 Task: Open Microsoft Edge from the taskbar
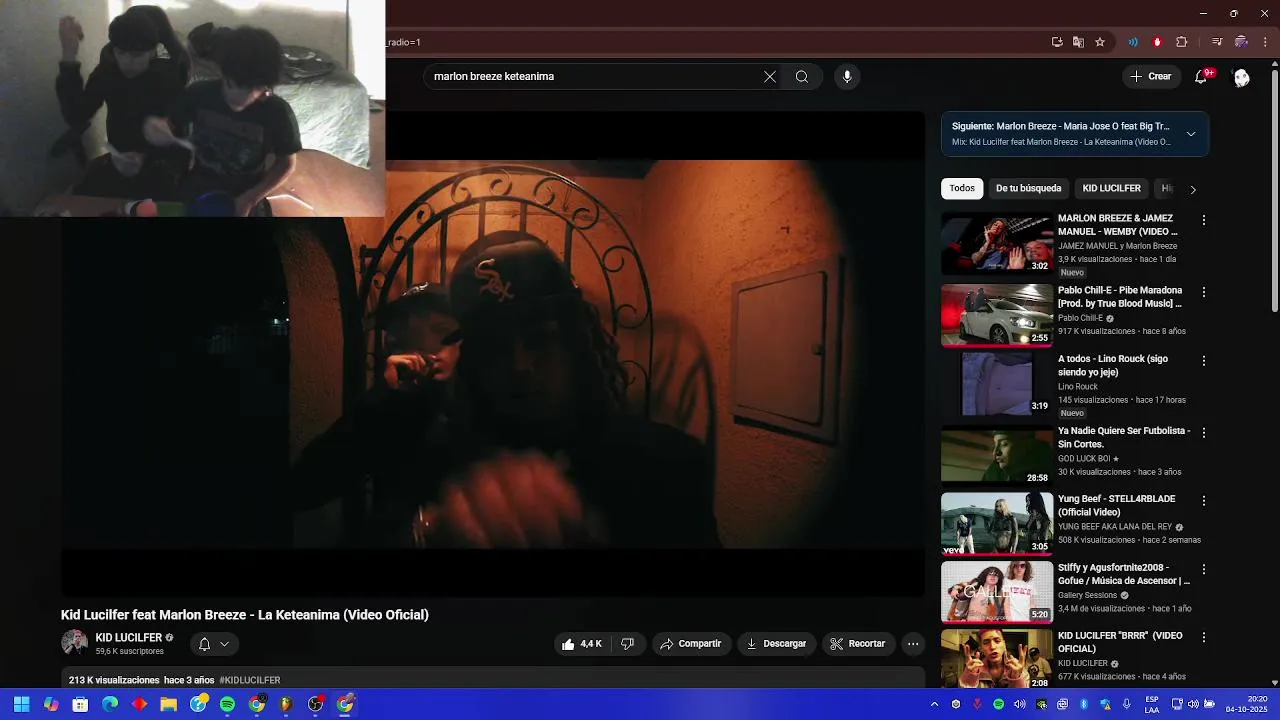click(110, 704)
